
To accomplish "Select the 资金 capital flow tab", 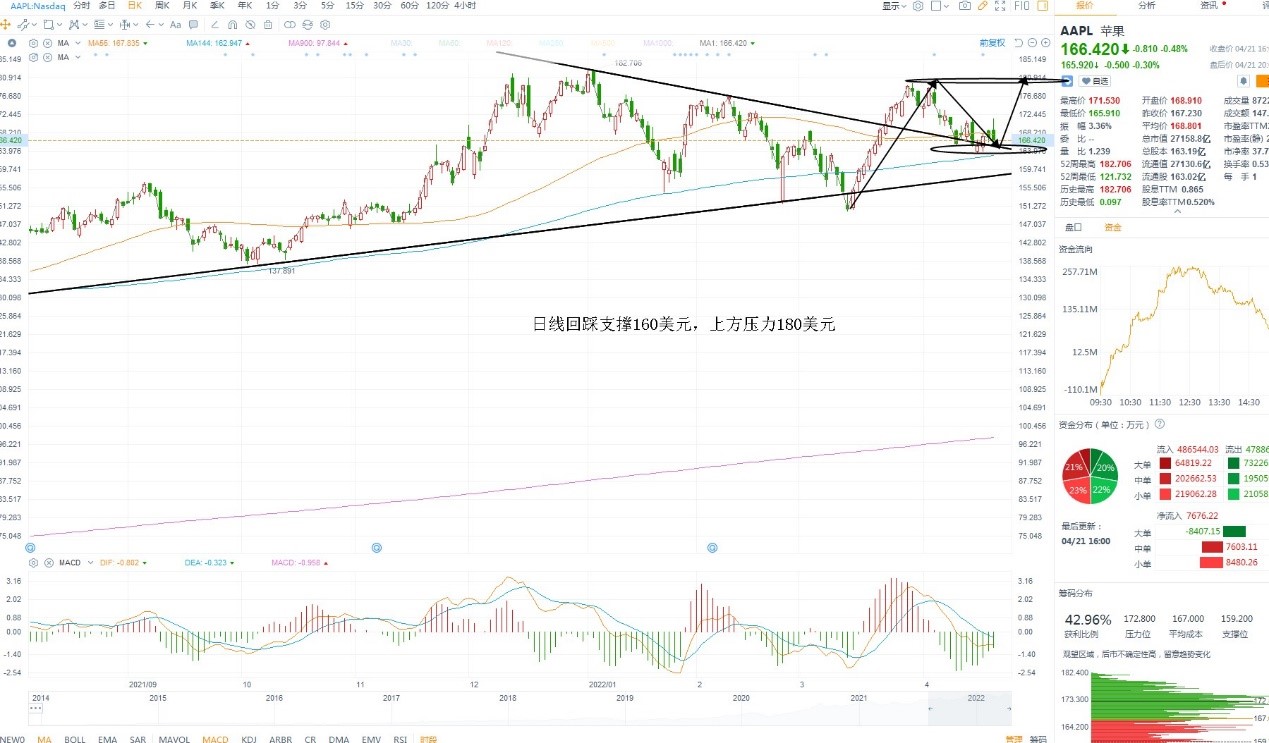I will (1112, 227).
